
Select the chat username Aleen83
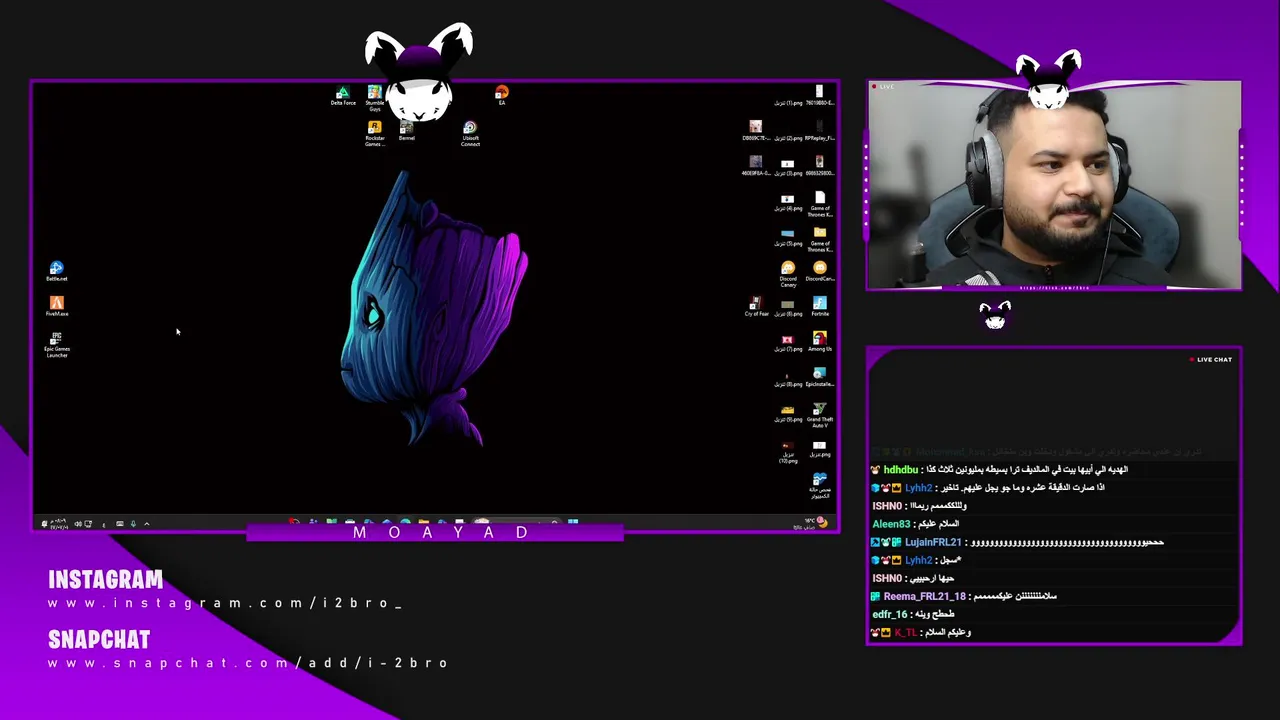click(891, 524)
